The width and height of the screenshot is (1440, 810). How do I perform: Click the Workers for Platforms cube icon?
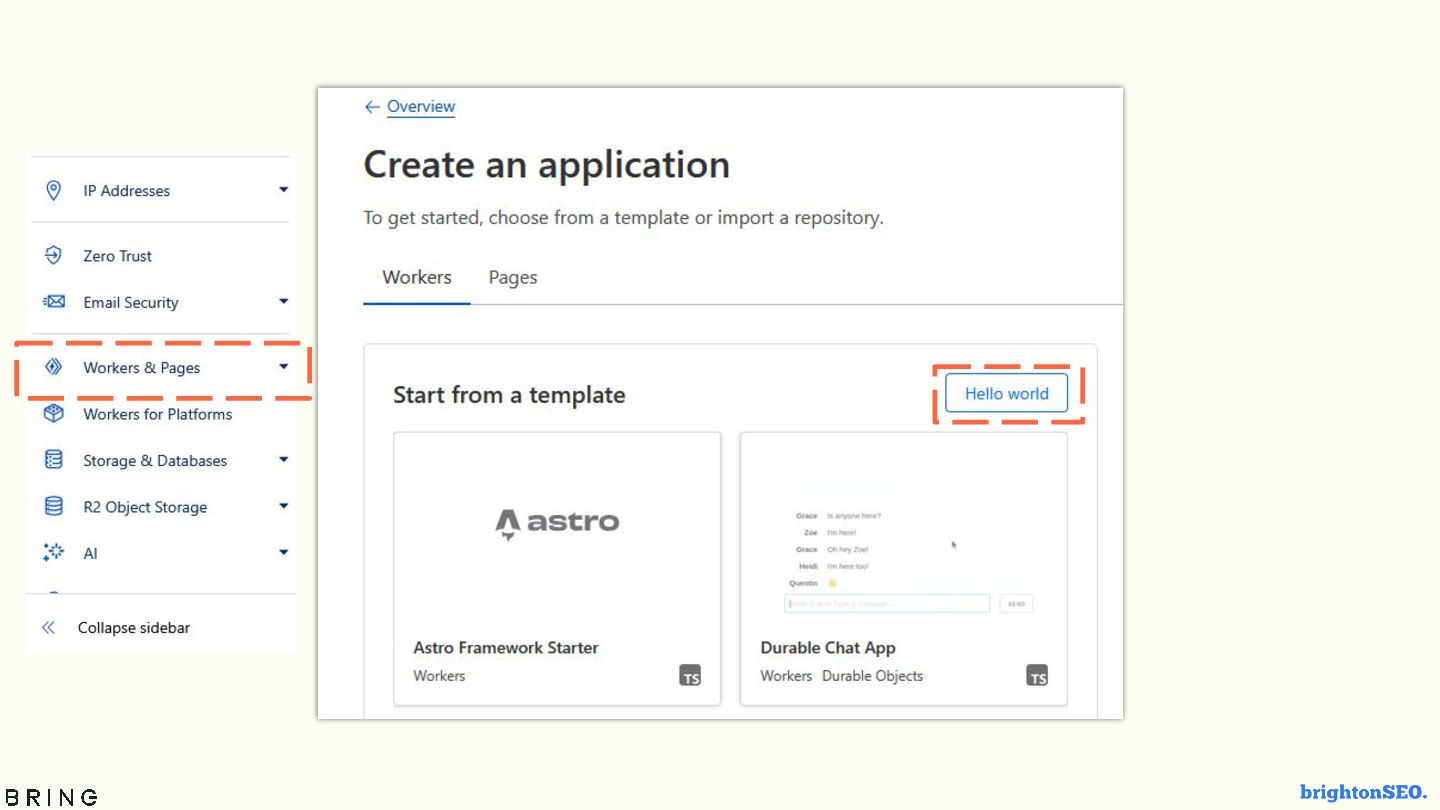coord(54,413)
